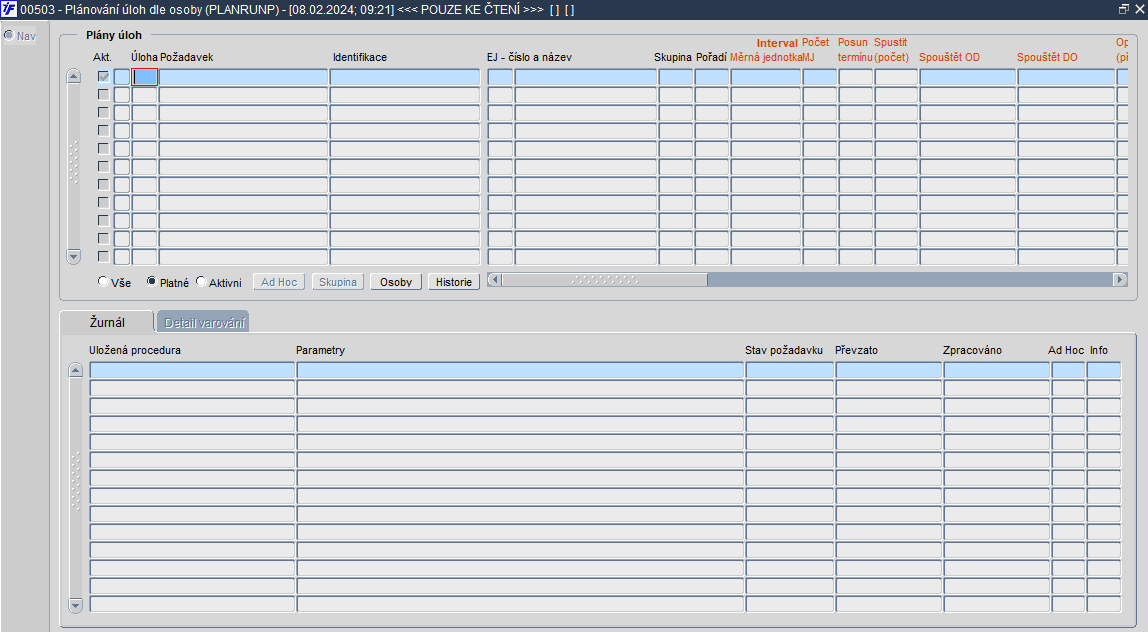1148x632 pixels.
Task: Click the Interval column header label
Action: (x=777, y=43)
